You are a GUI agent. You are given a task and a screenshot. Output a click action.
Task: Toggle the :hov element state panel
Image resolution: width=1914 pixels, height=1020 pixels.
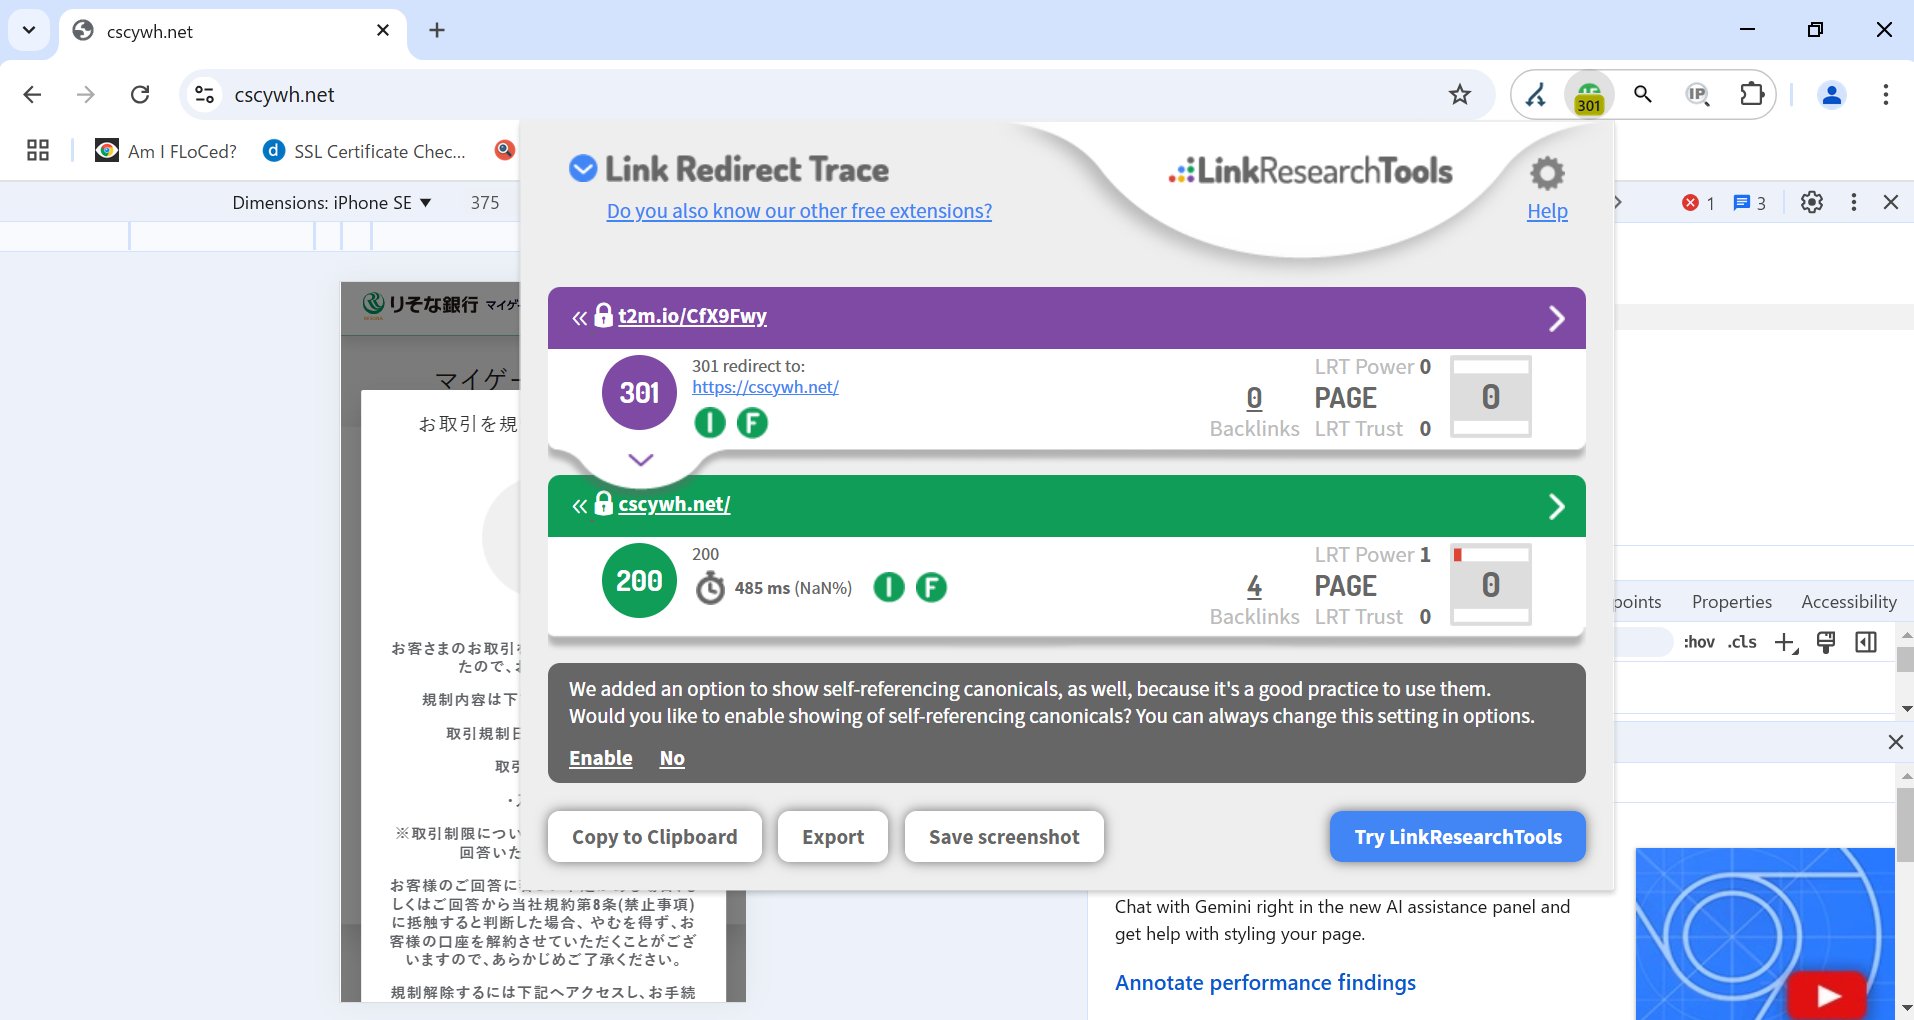pyautogui.click(x=1699, y=642)
